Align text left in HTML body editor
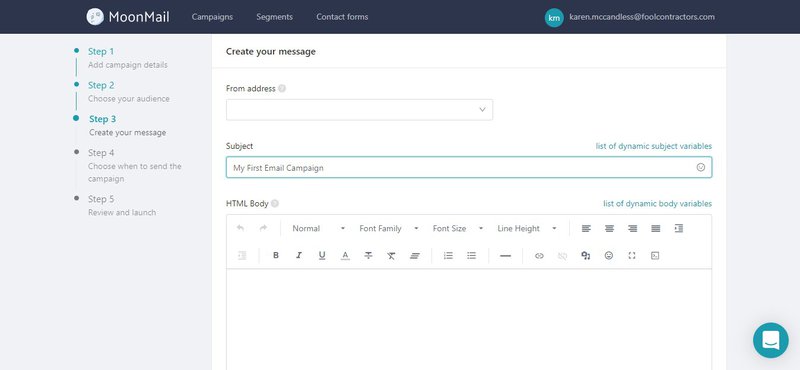The width and height of the screenshot is (800, 370). [586, 229]
